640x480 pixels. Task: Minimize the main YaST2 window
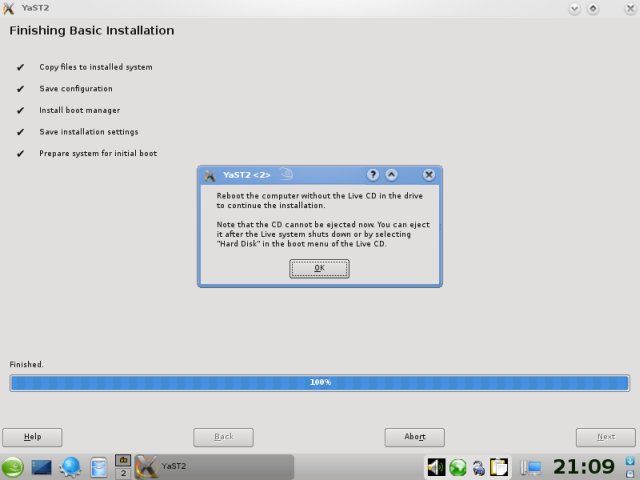575,8
